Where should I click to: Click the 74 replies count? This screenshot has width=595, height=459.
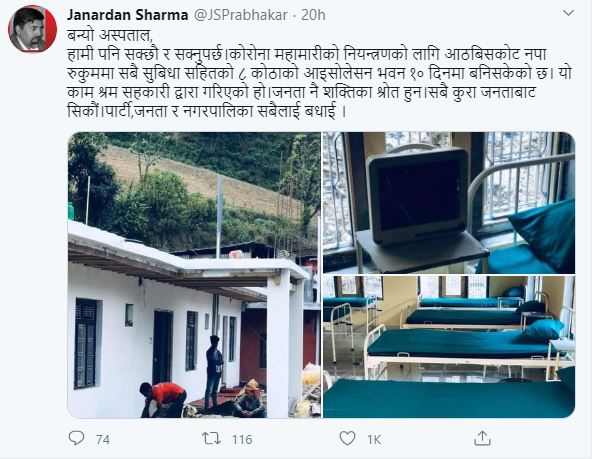pos(103,440)
